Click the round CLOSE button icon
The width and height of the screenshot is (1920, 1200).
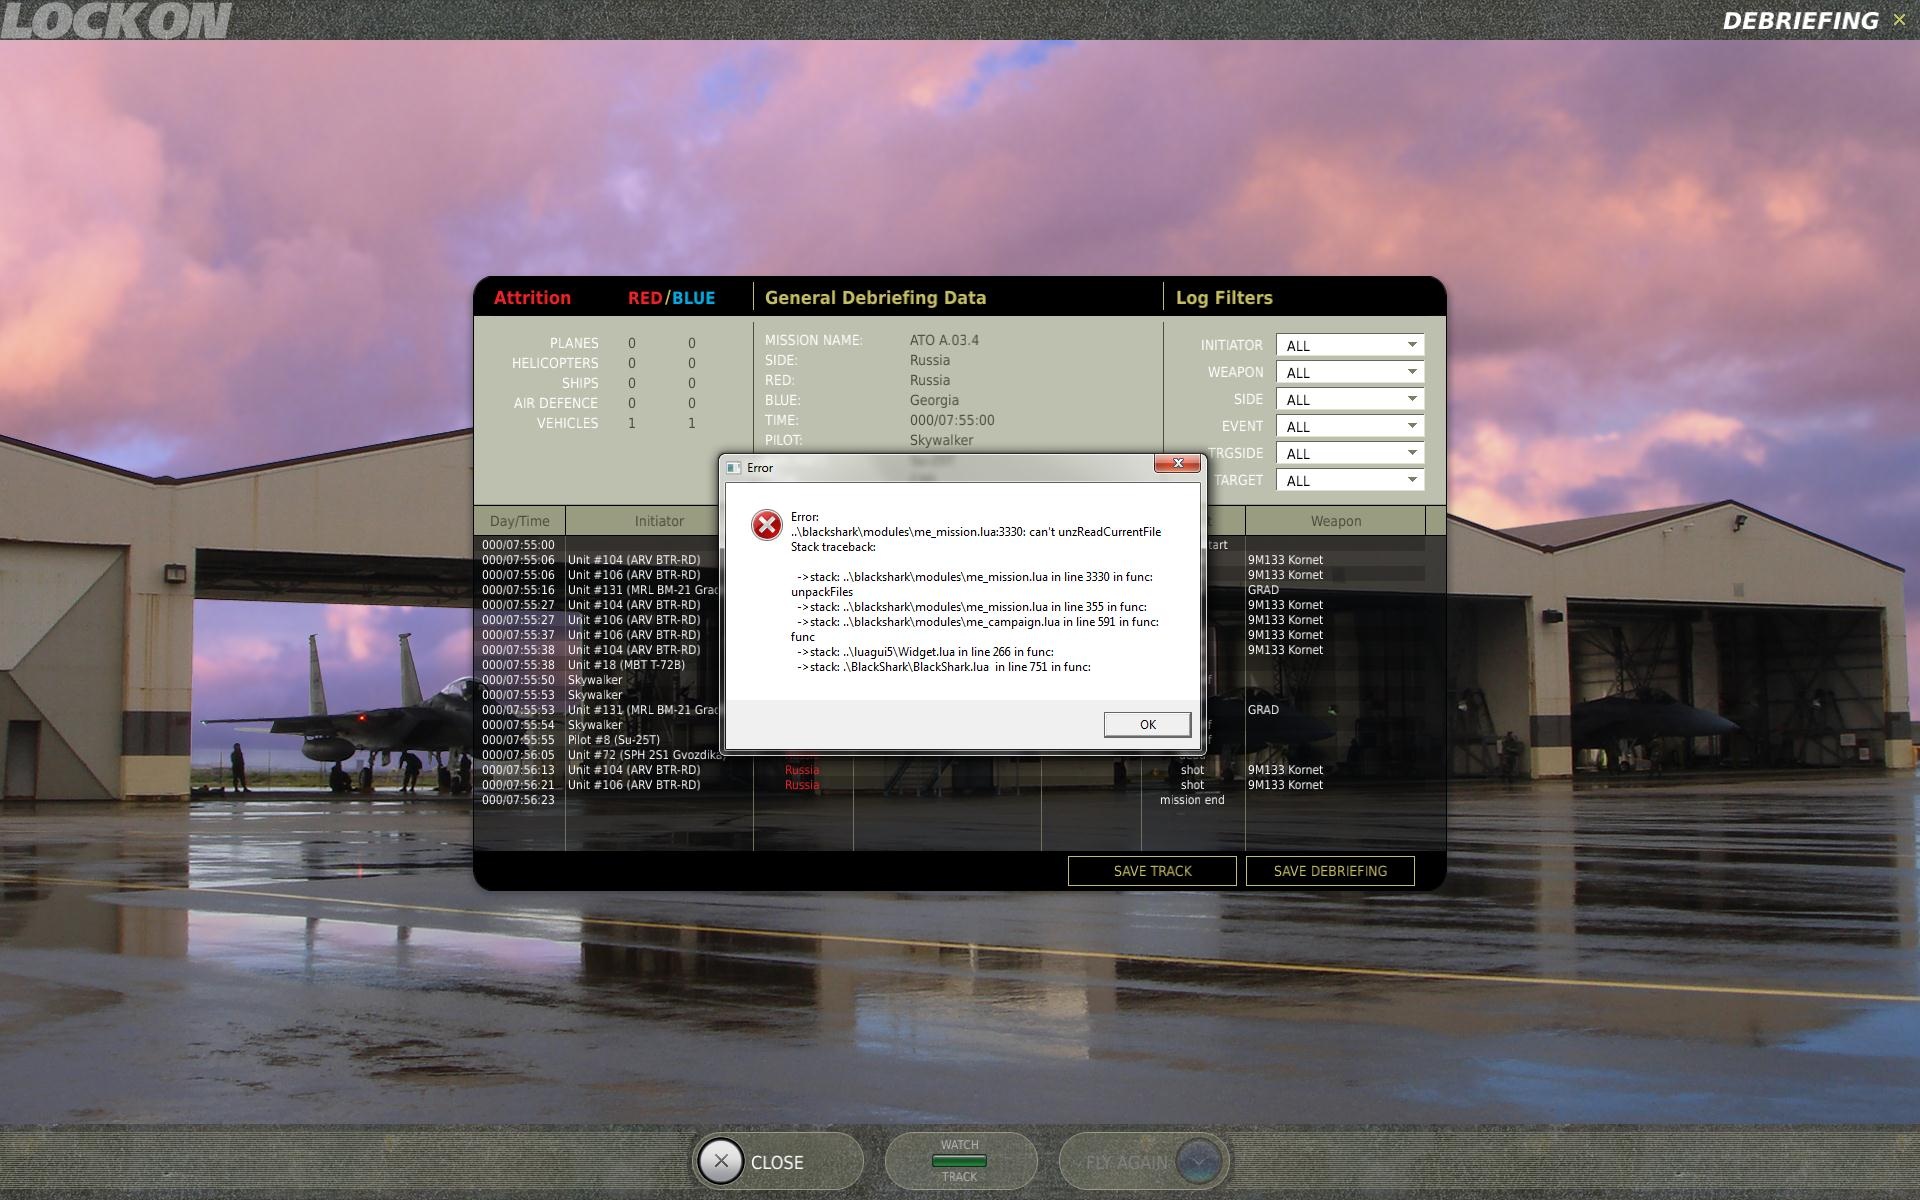(x=721, y=1162)
